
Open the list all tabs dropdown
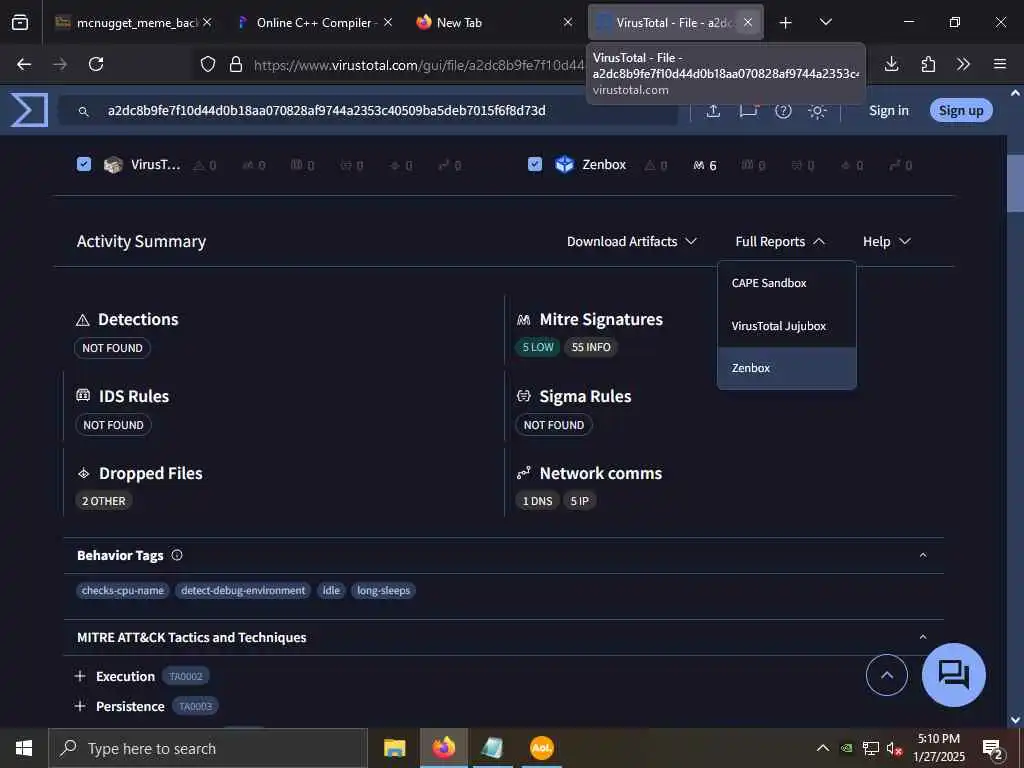click(825, 23)
